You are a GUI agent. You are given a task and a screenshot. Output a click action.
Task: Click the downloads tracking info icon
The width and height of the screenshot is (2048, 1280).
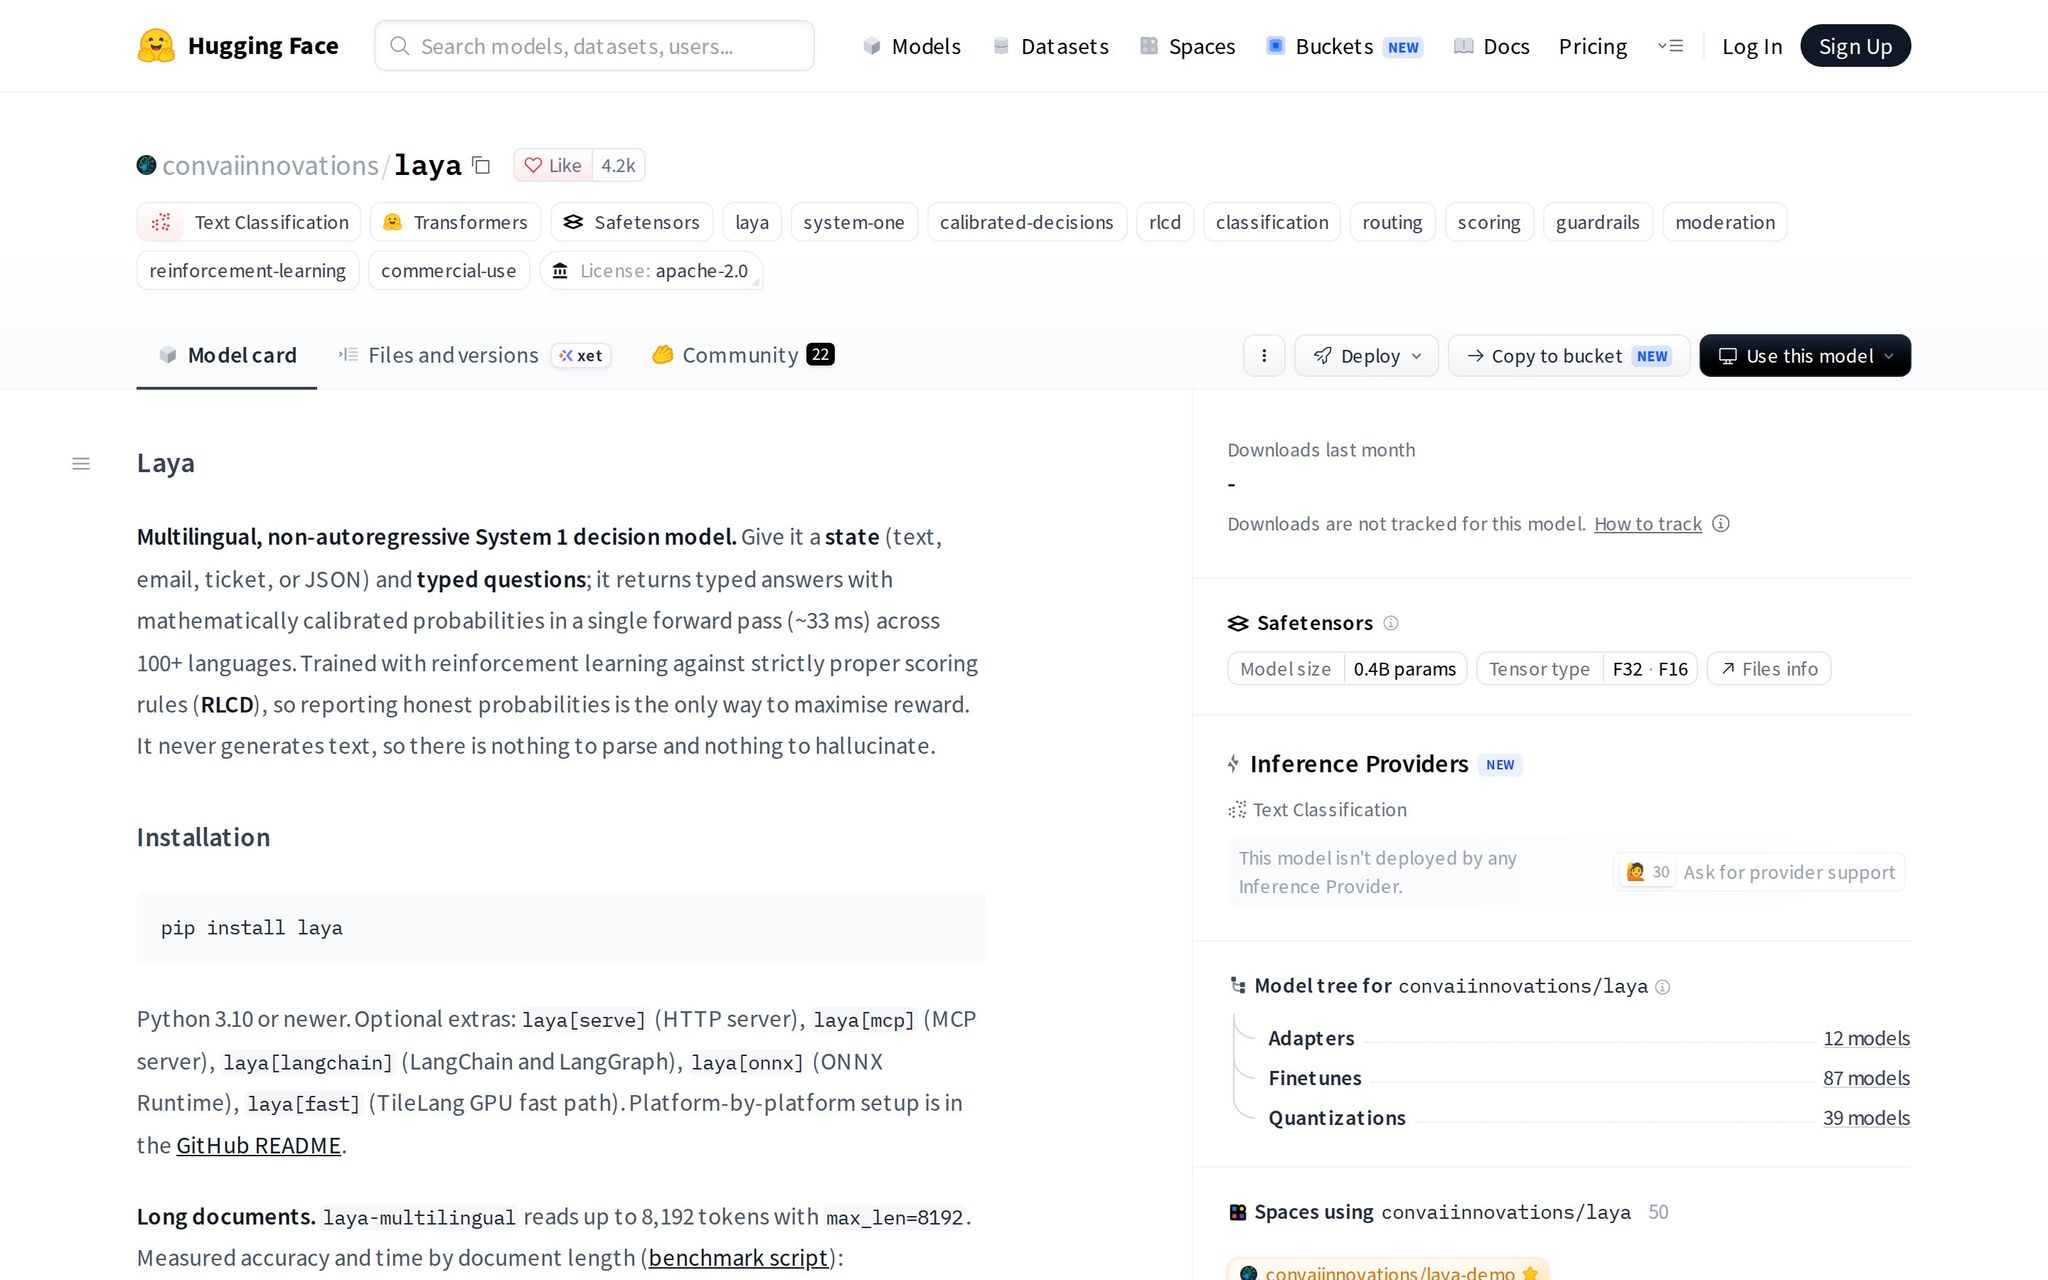[1721, 524]
